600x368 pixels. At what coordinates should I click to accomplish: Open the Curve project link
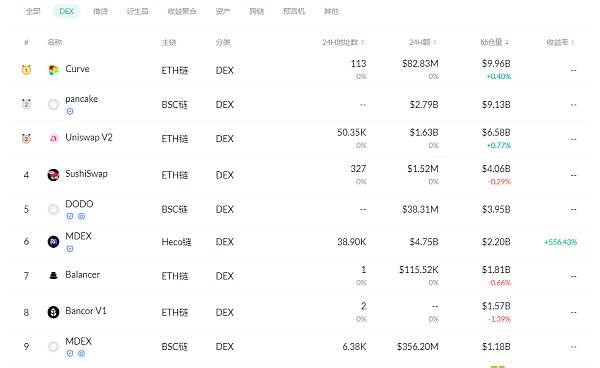pyautogui.click(x=77, y=69)
